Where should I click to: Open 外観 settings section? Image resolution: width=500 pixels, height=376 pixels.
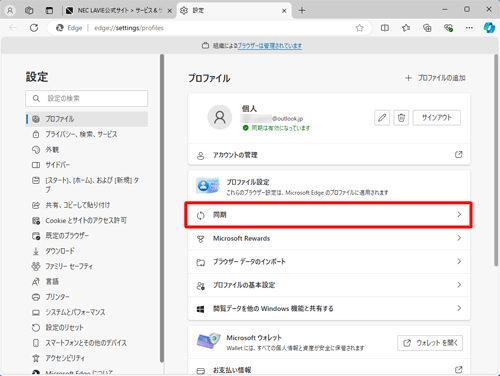[87, 150]
